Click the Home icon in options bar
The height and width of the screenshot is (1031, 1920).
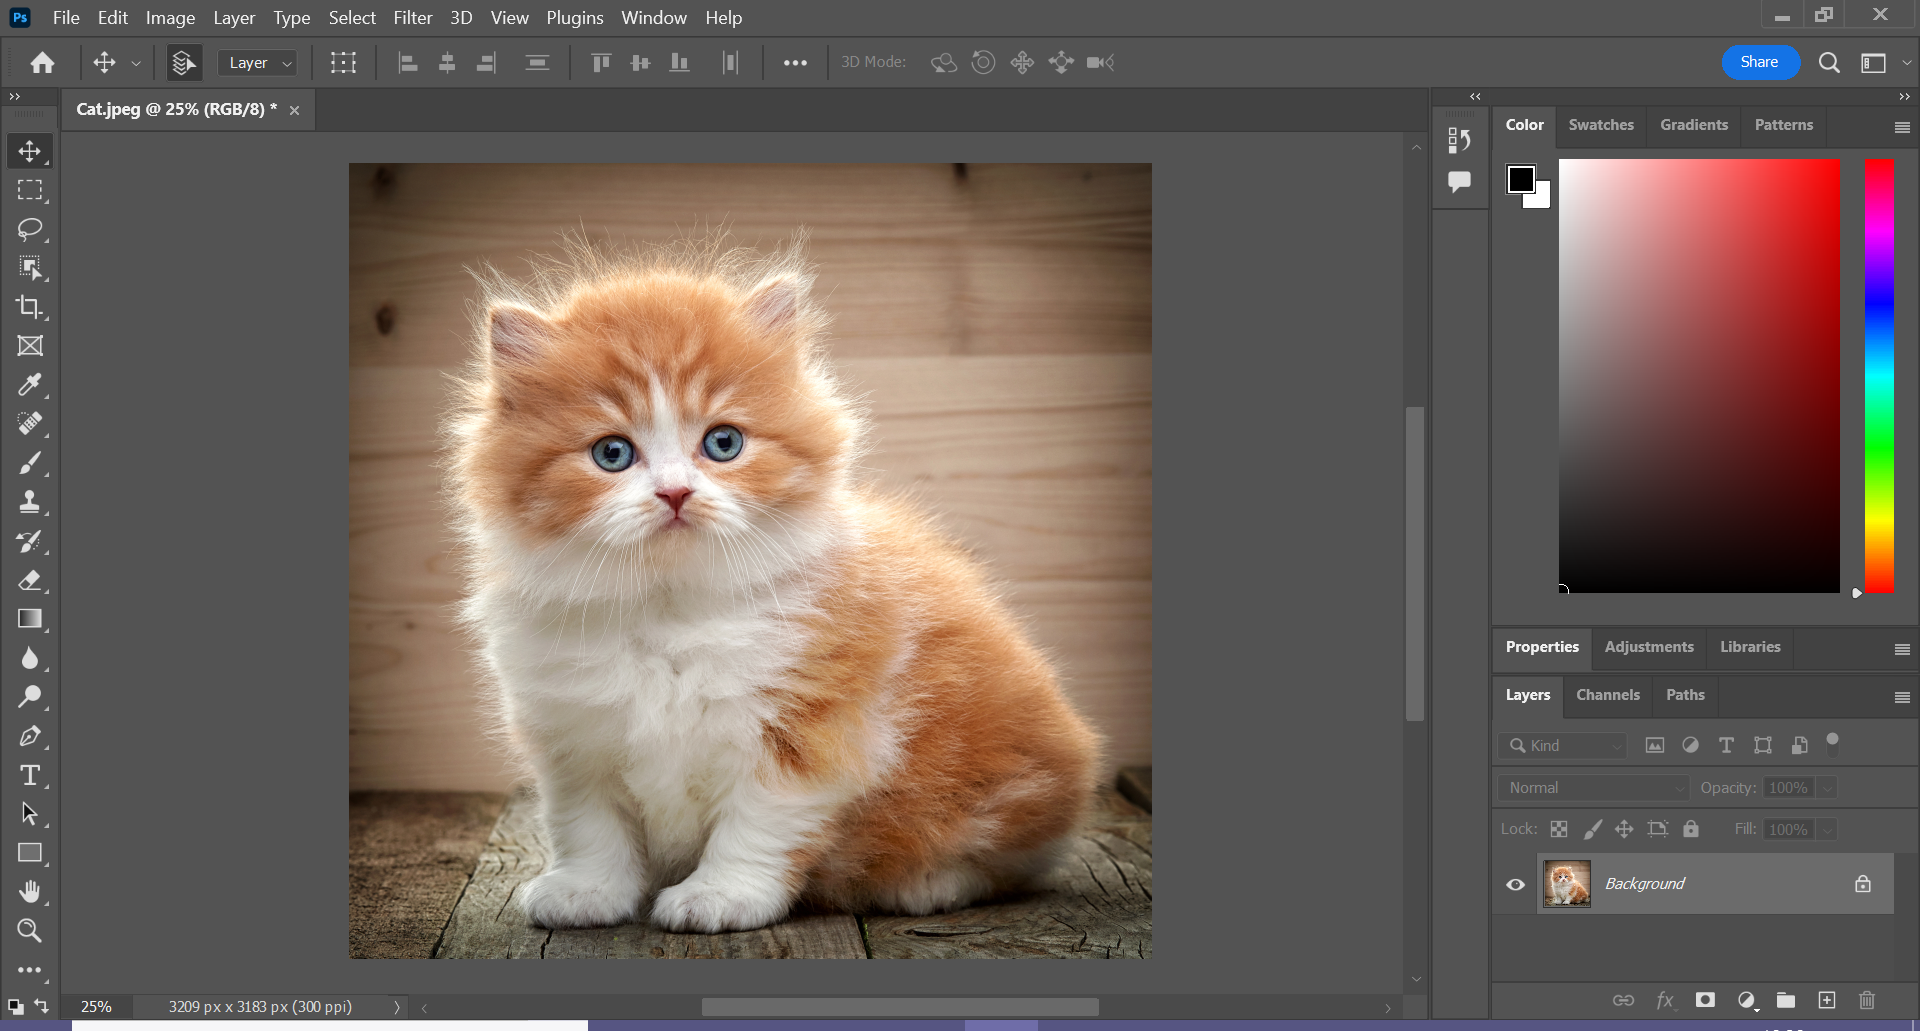coord(42,63)
